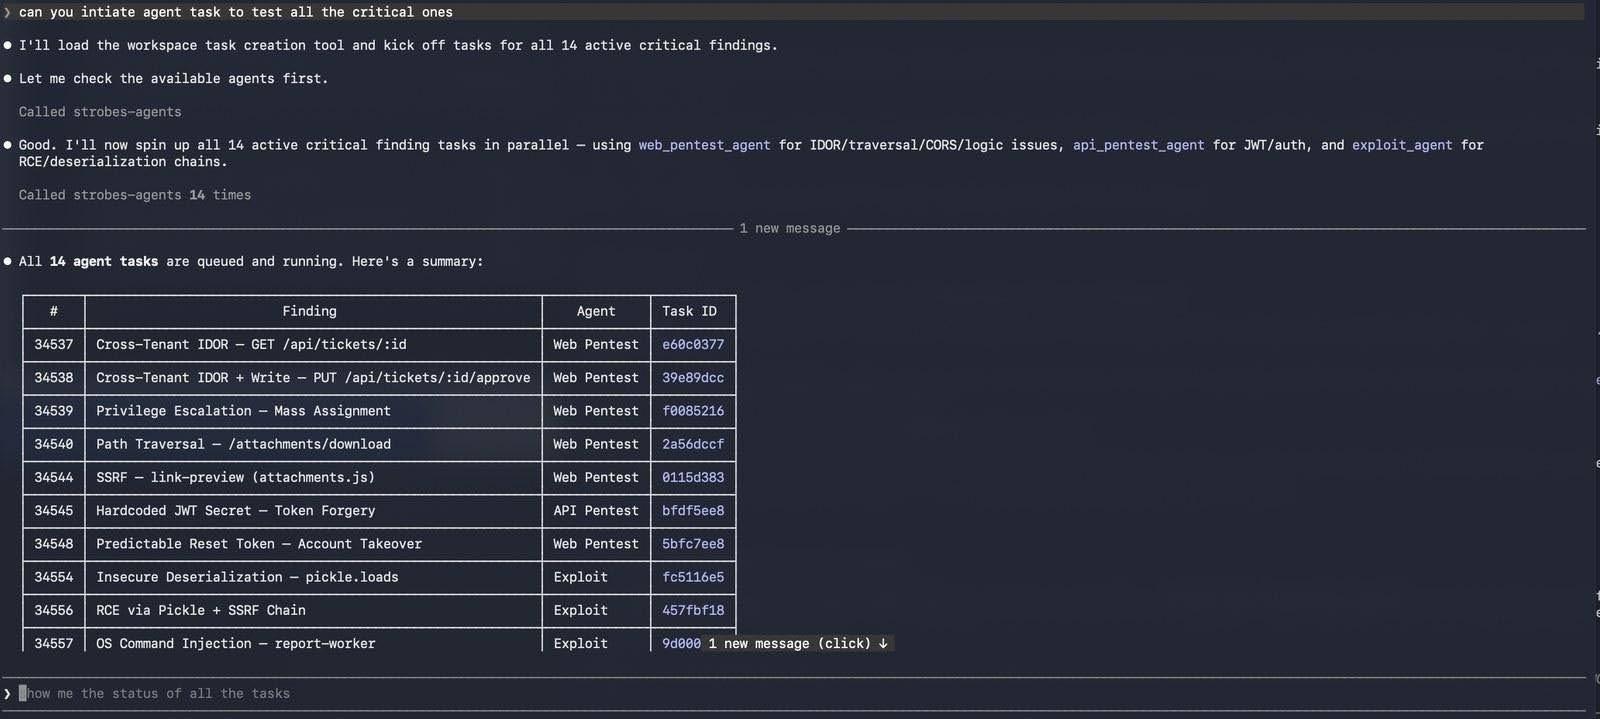The width and height of the screenshot is (1600, 719).
Task: Open task ID 39e89dcc link
Action: click(693, 377)
